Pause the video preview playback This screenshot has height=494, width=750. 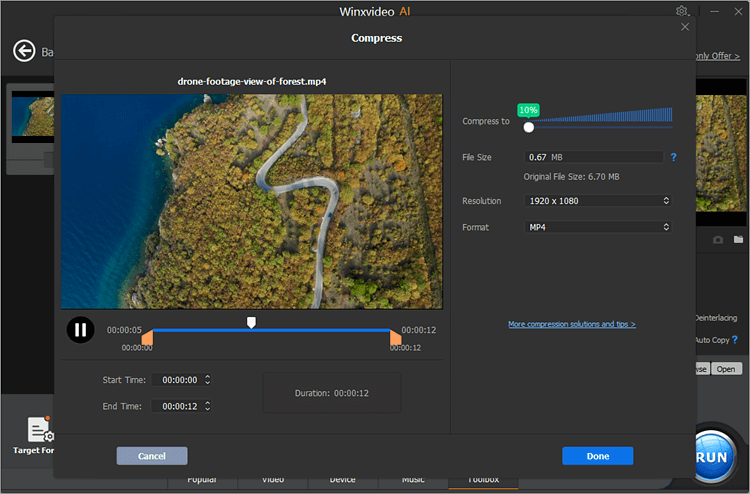pyautogui.click(x=80, y=329)
